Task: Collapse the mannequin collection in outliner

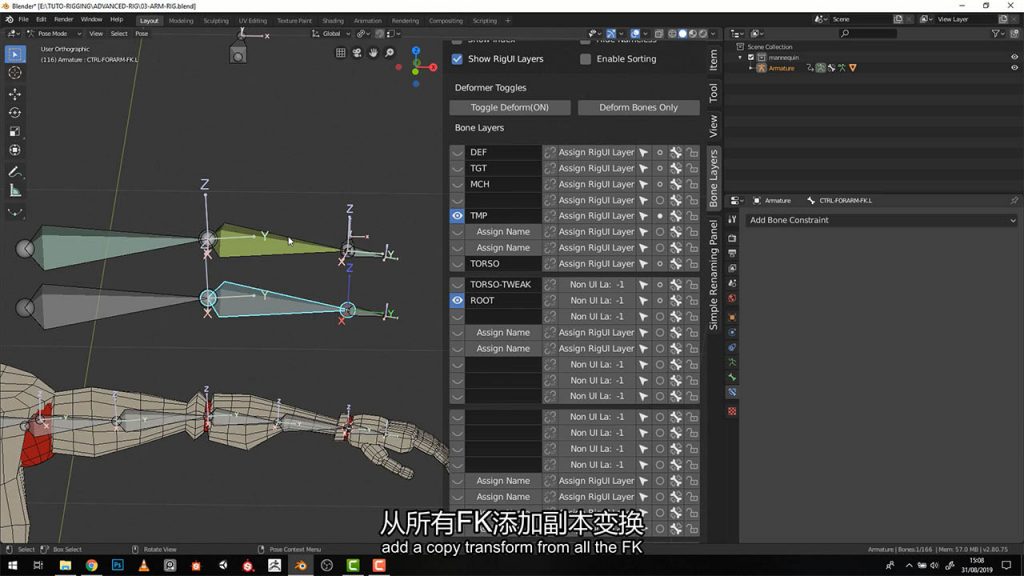Action: point(741,57)
